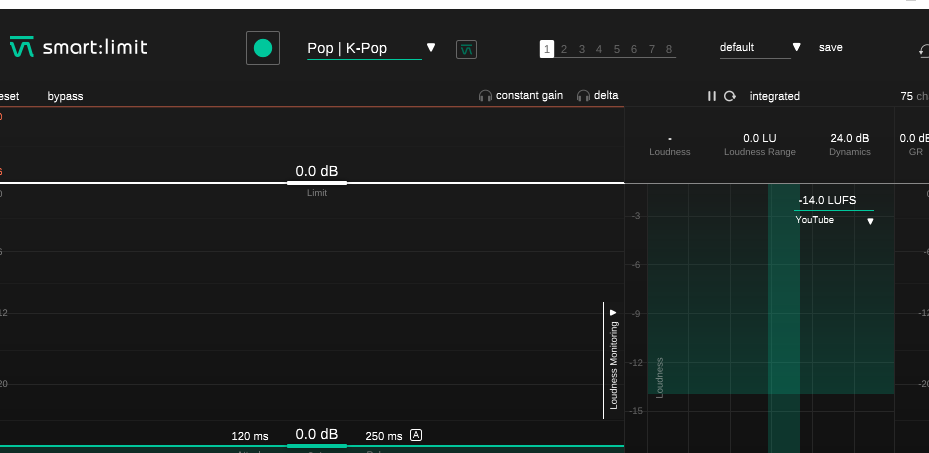
Task: Open the YouTube loudness target dropdown
Action: (x=834, y=220)
